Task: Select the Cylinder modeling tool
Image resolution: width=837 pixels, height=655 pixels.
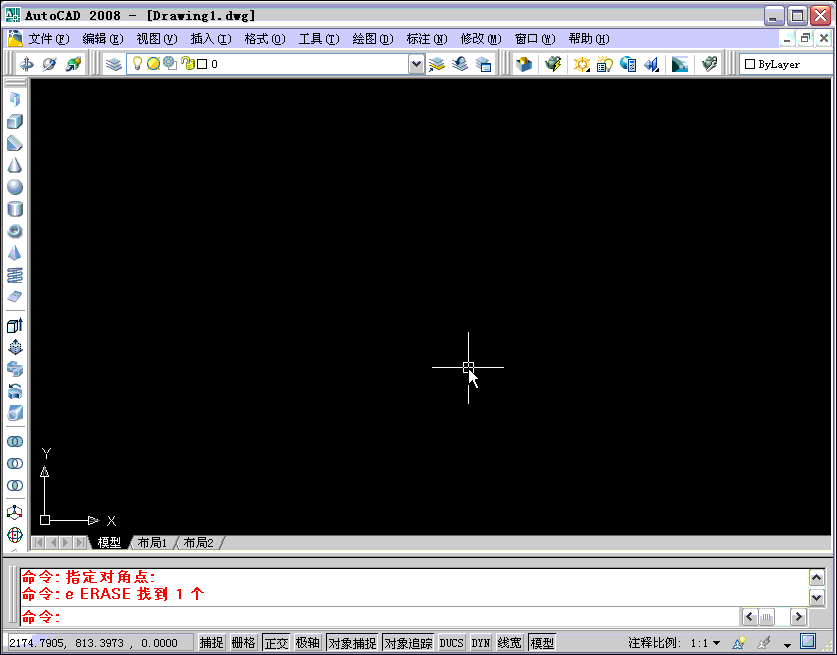Action: click(14, 208)
